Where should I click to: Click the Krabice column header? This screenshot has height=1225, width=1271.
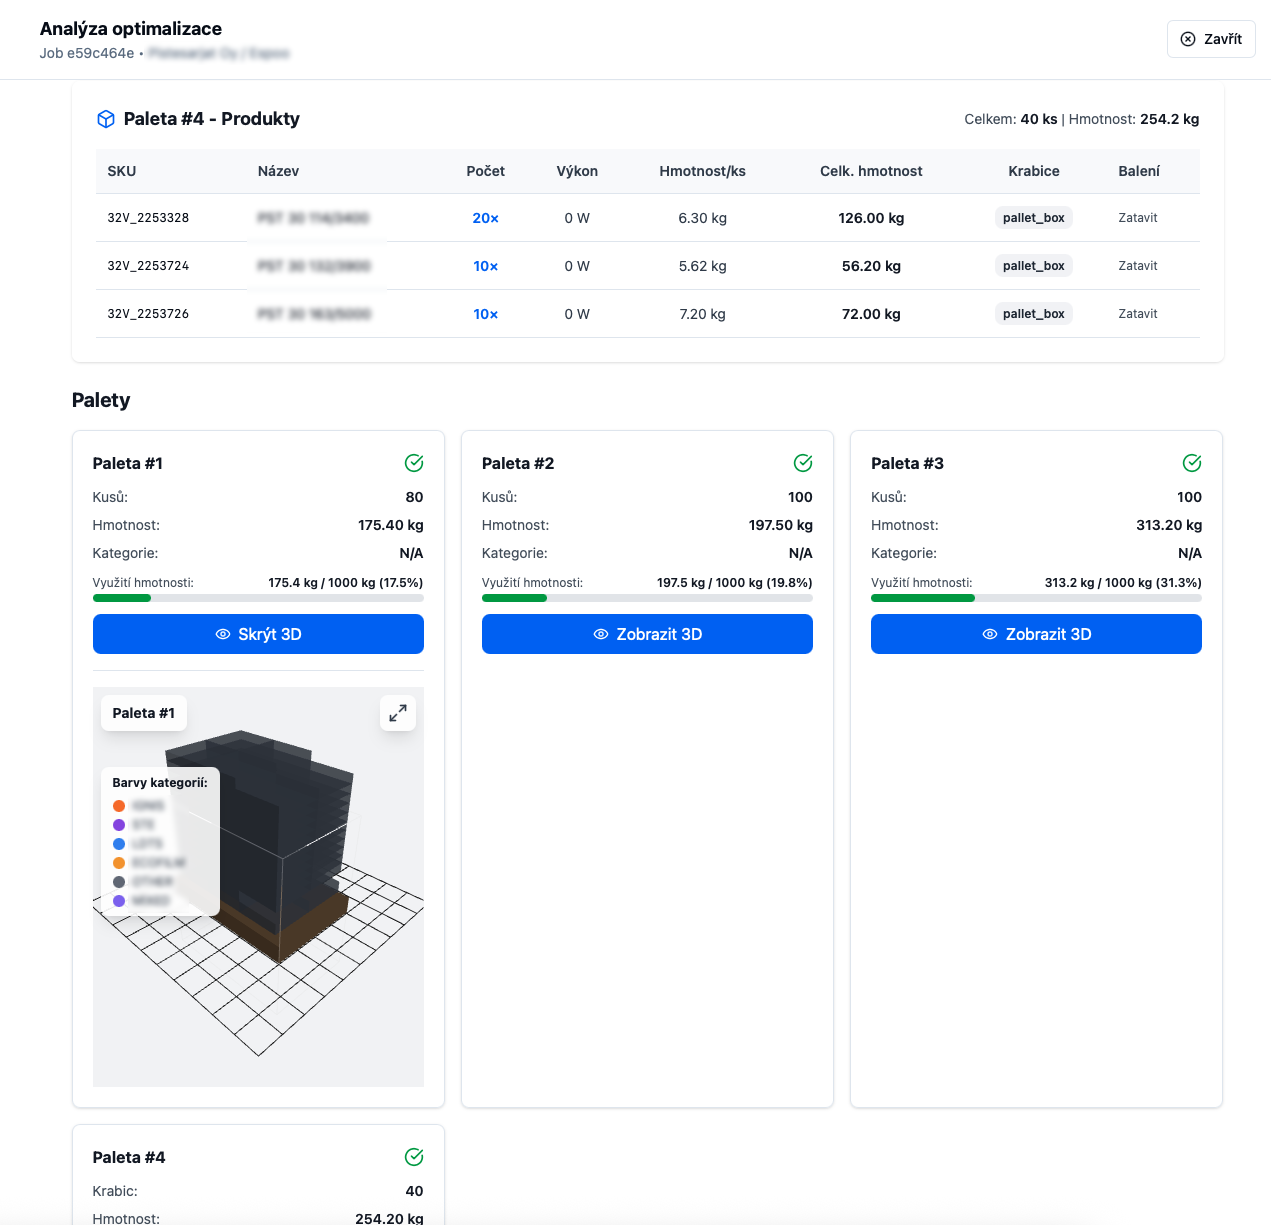click(1034, 171)
